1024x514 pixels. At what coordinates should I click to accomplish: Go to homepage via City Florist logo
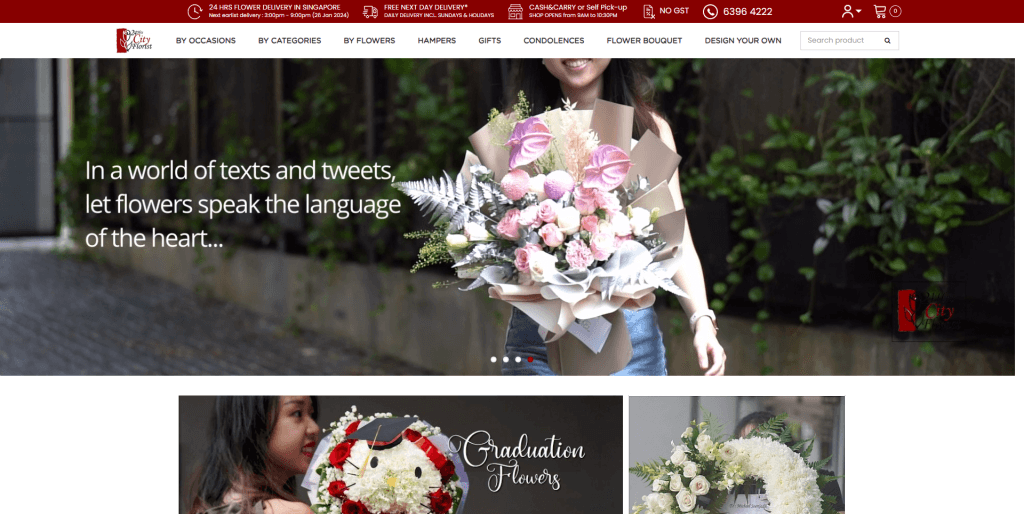[135, 40]
